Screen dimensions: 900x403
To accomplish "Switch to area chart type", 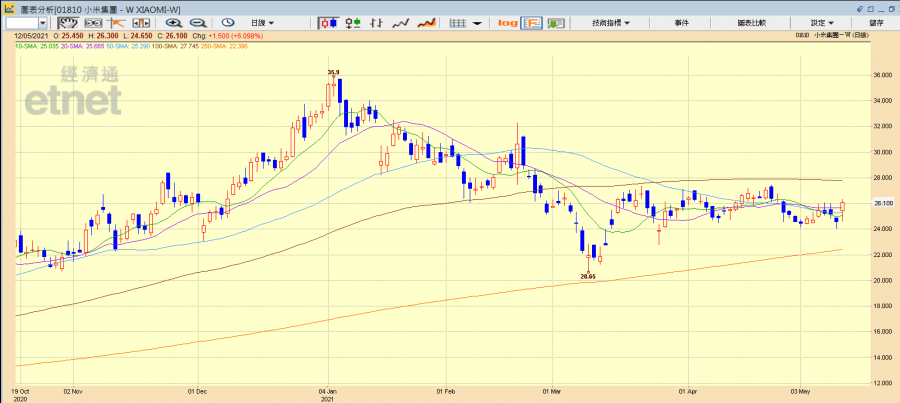I will [x=427, y=22].
